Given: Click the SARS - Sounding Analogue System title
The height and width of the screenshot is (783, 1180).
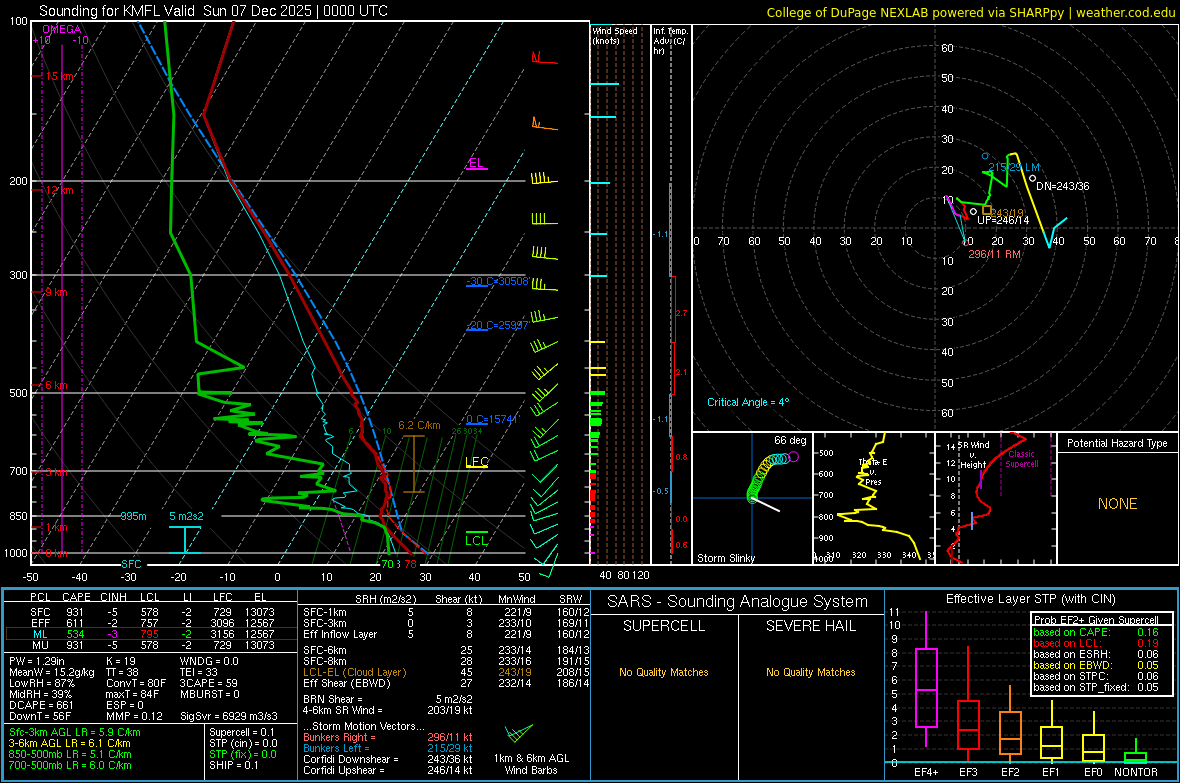Looking at the screenshot, I should (738, 602).
